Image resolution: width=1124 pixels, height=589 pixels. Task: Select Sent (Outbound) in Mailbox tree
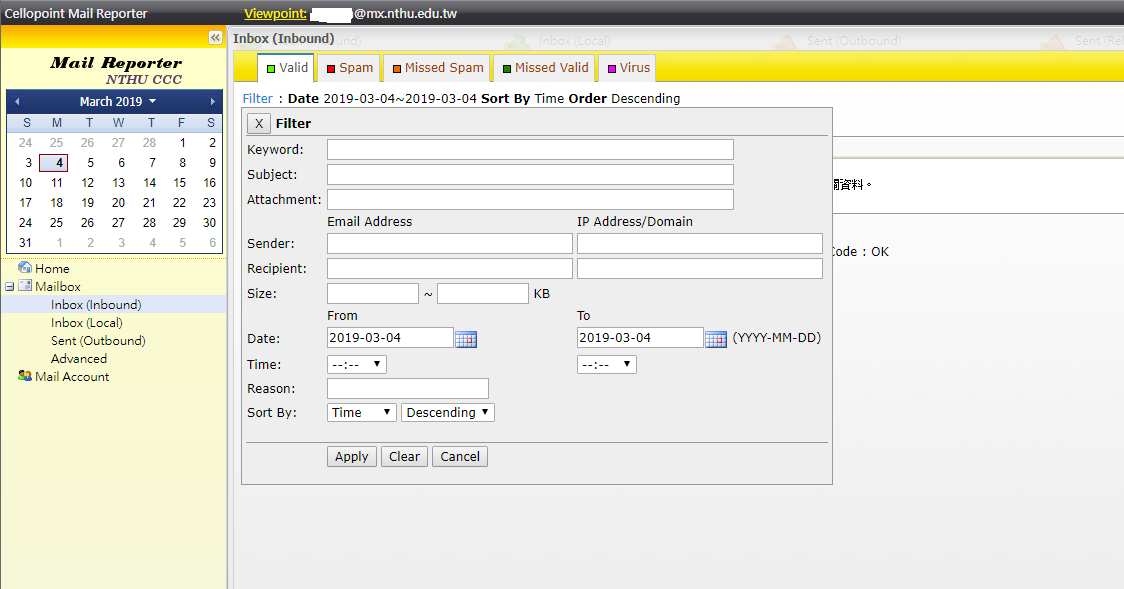click(x=98, y=341)
